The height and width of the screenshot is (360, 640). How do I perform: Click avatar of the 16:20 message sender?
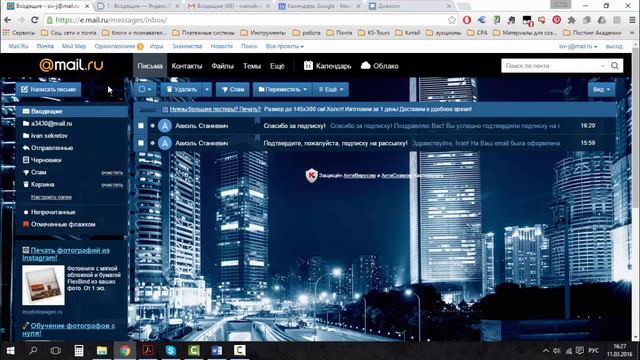165,126
